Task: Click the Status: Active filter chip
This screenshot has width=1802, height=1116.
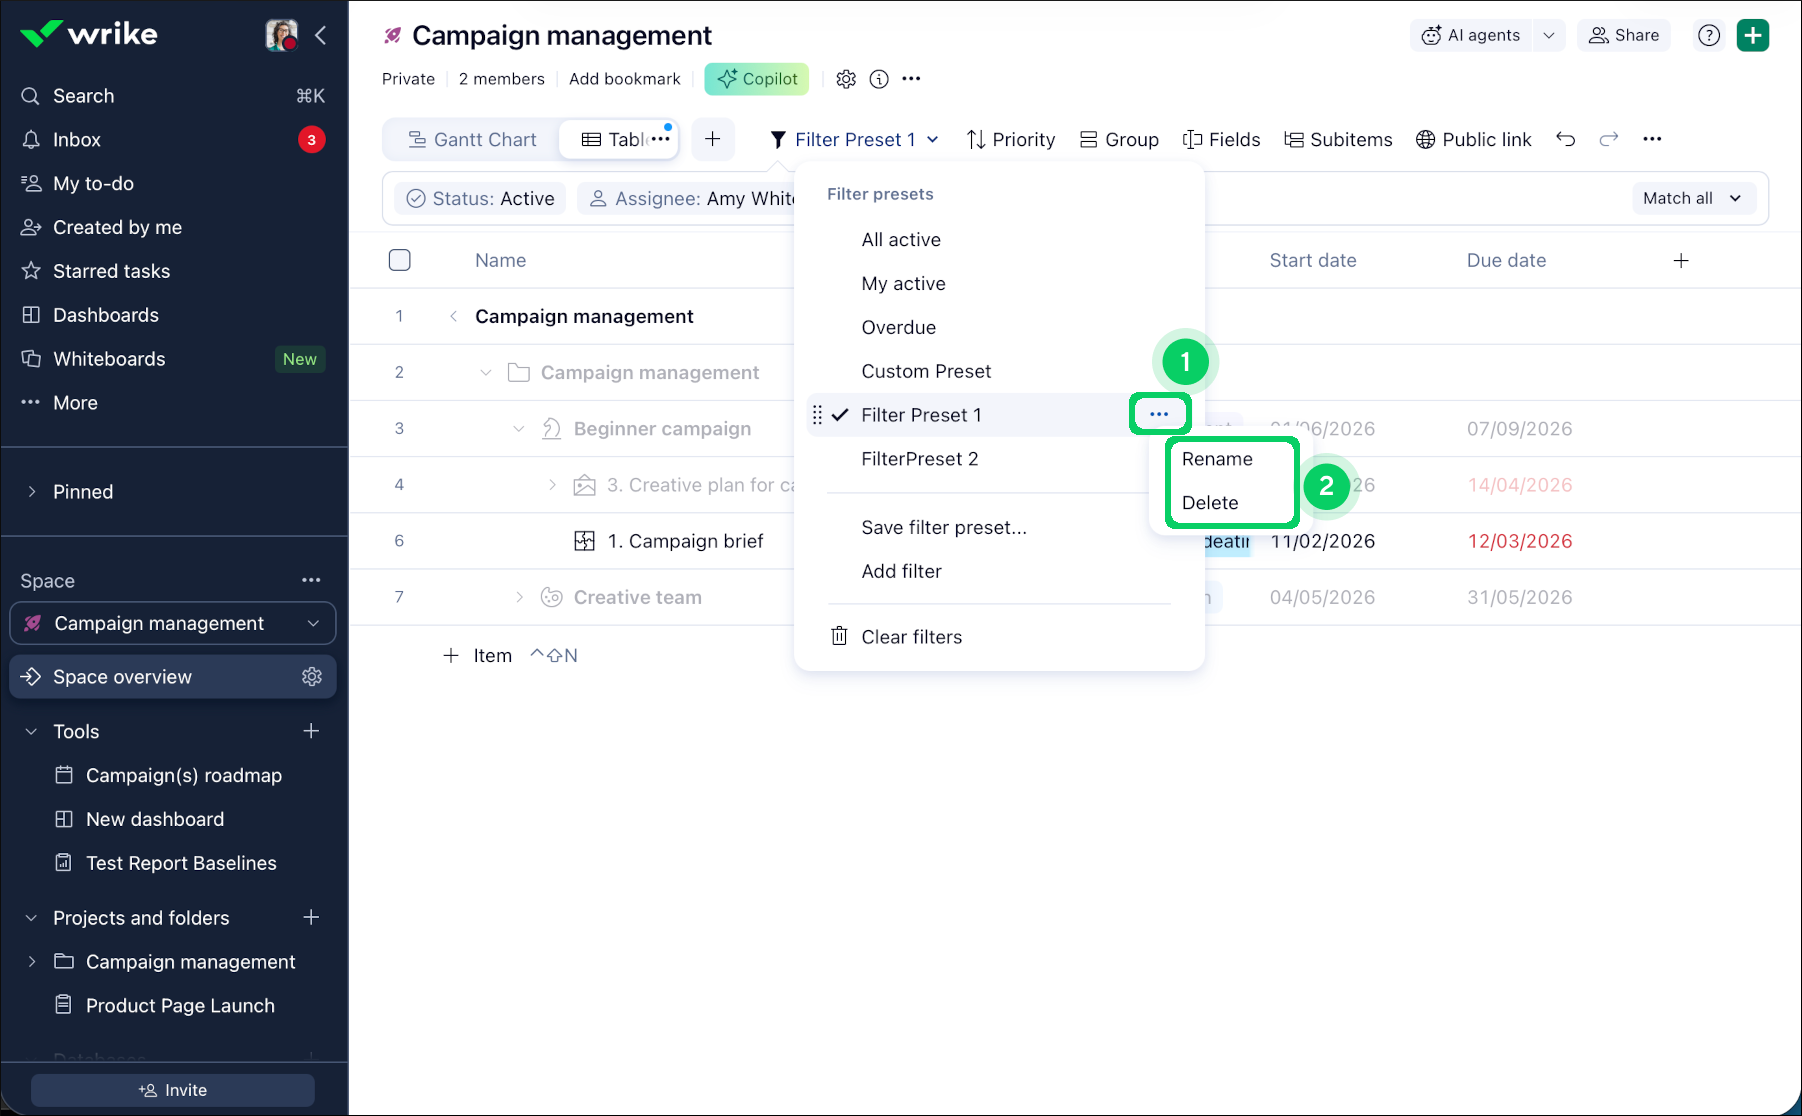Action: [480, 198]
